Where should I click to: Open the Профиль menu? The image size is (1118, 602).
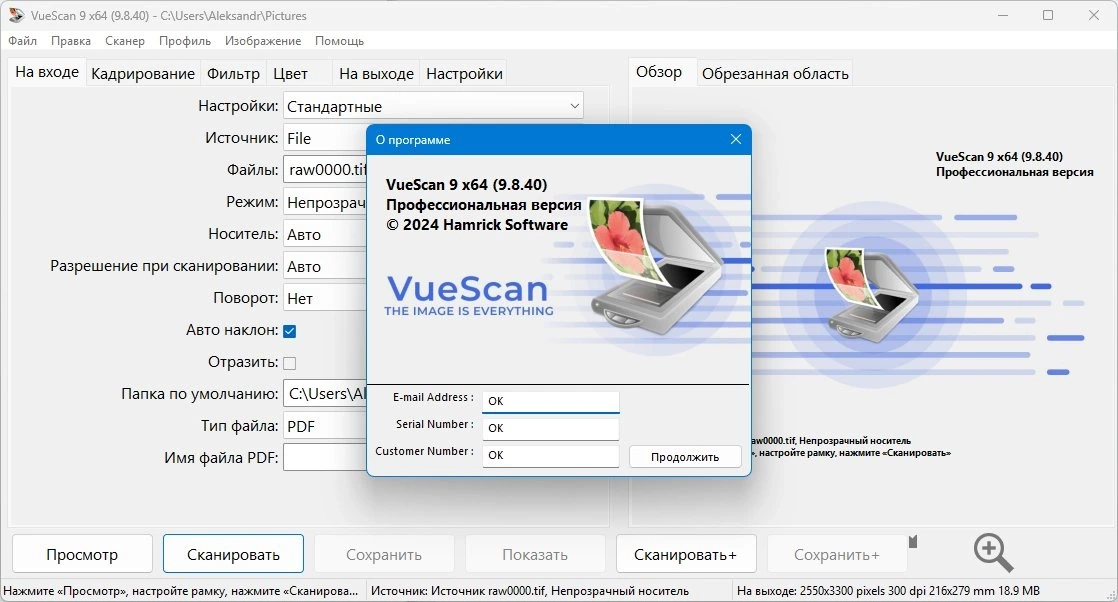pyautogui.click(x=185, y=41)
